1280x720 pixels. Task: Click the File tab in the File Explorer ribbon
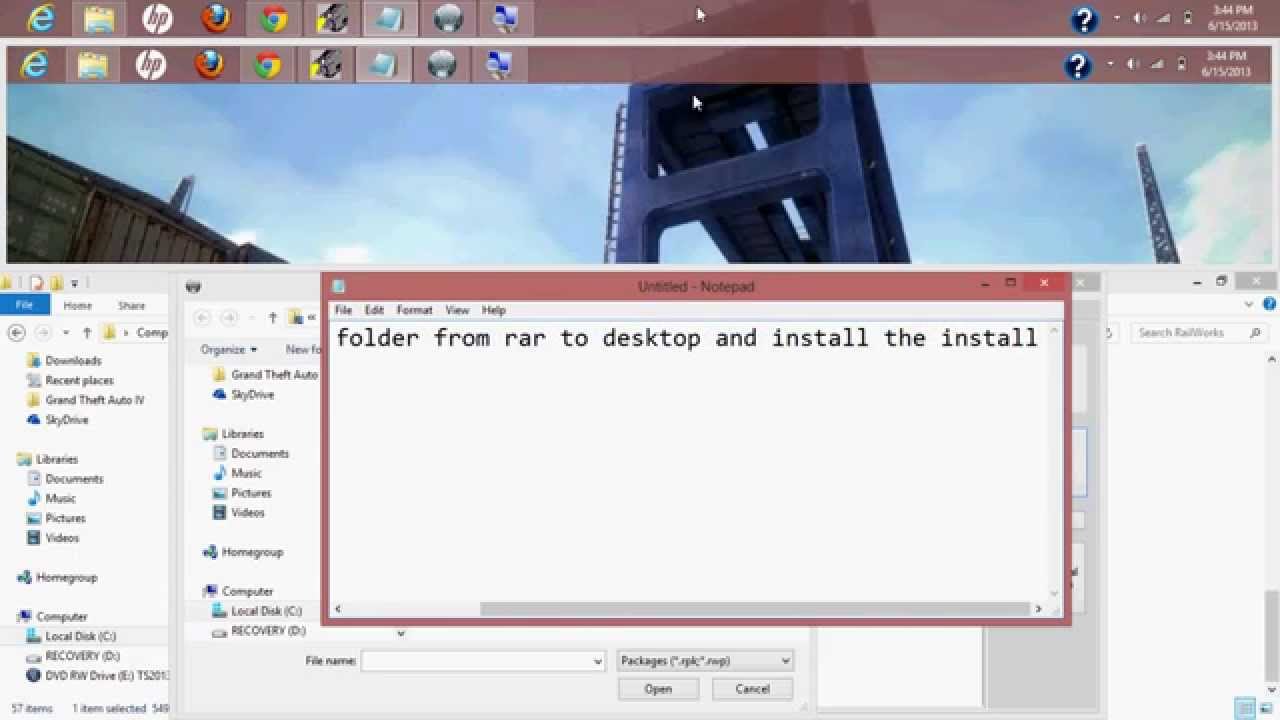[x=24, y=305]
